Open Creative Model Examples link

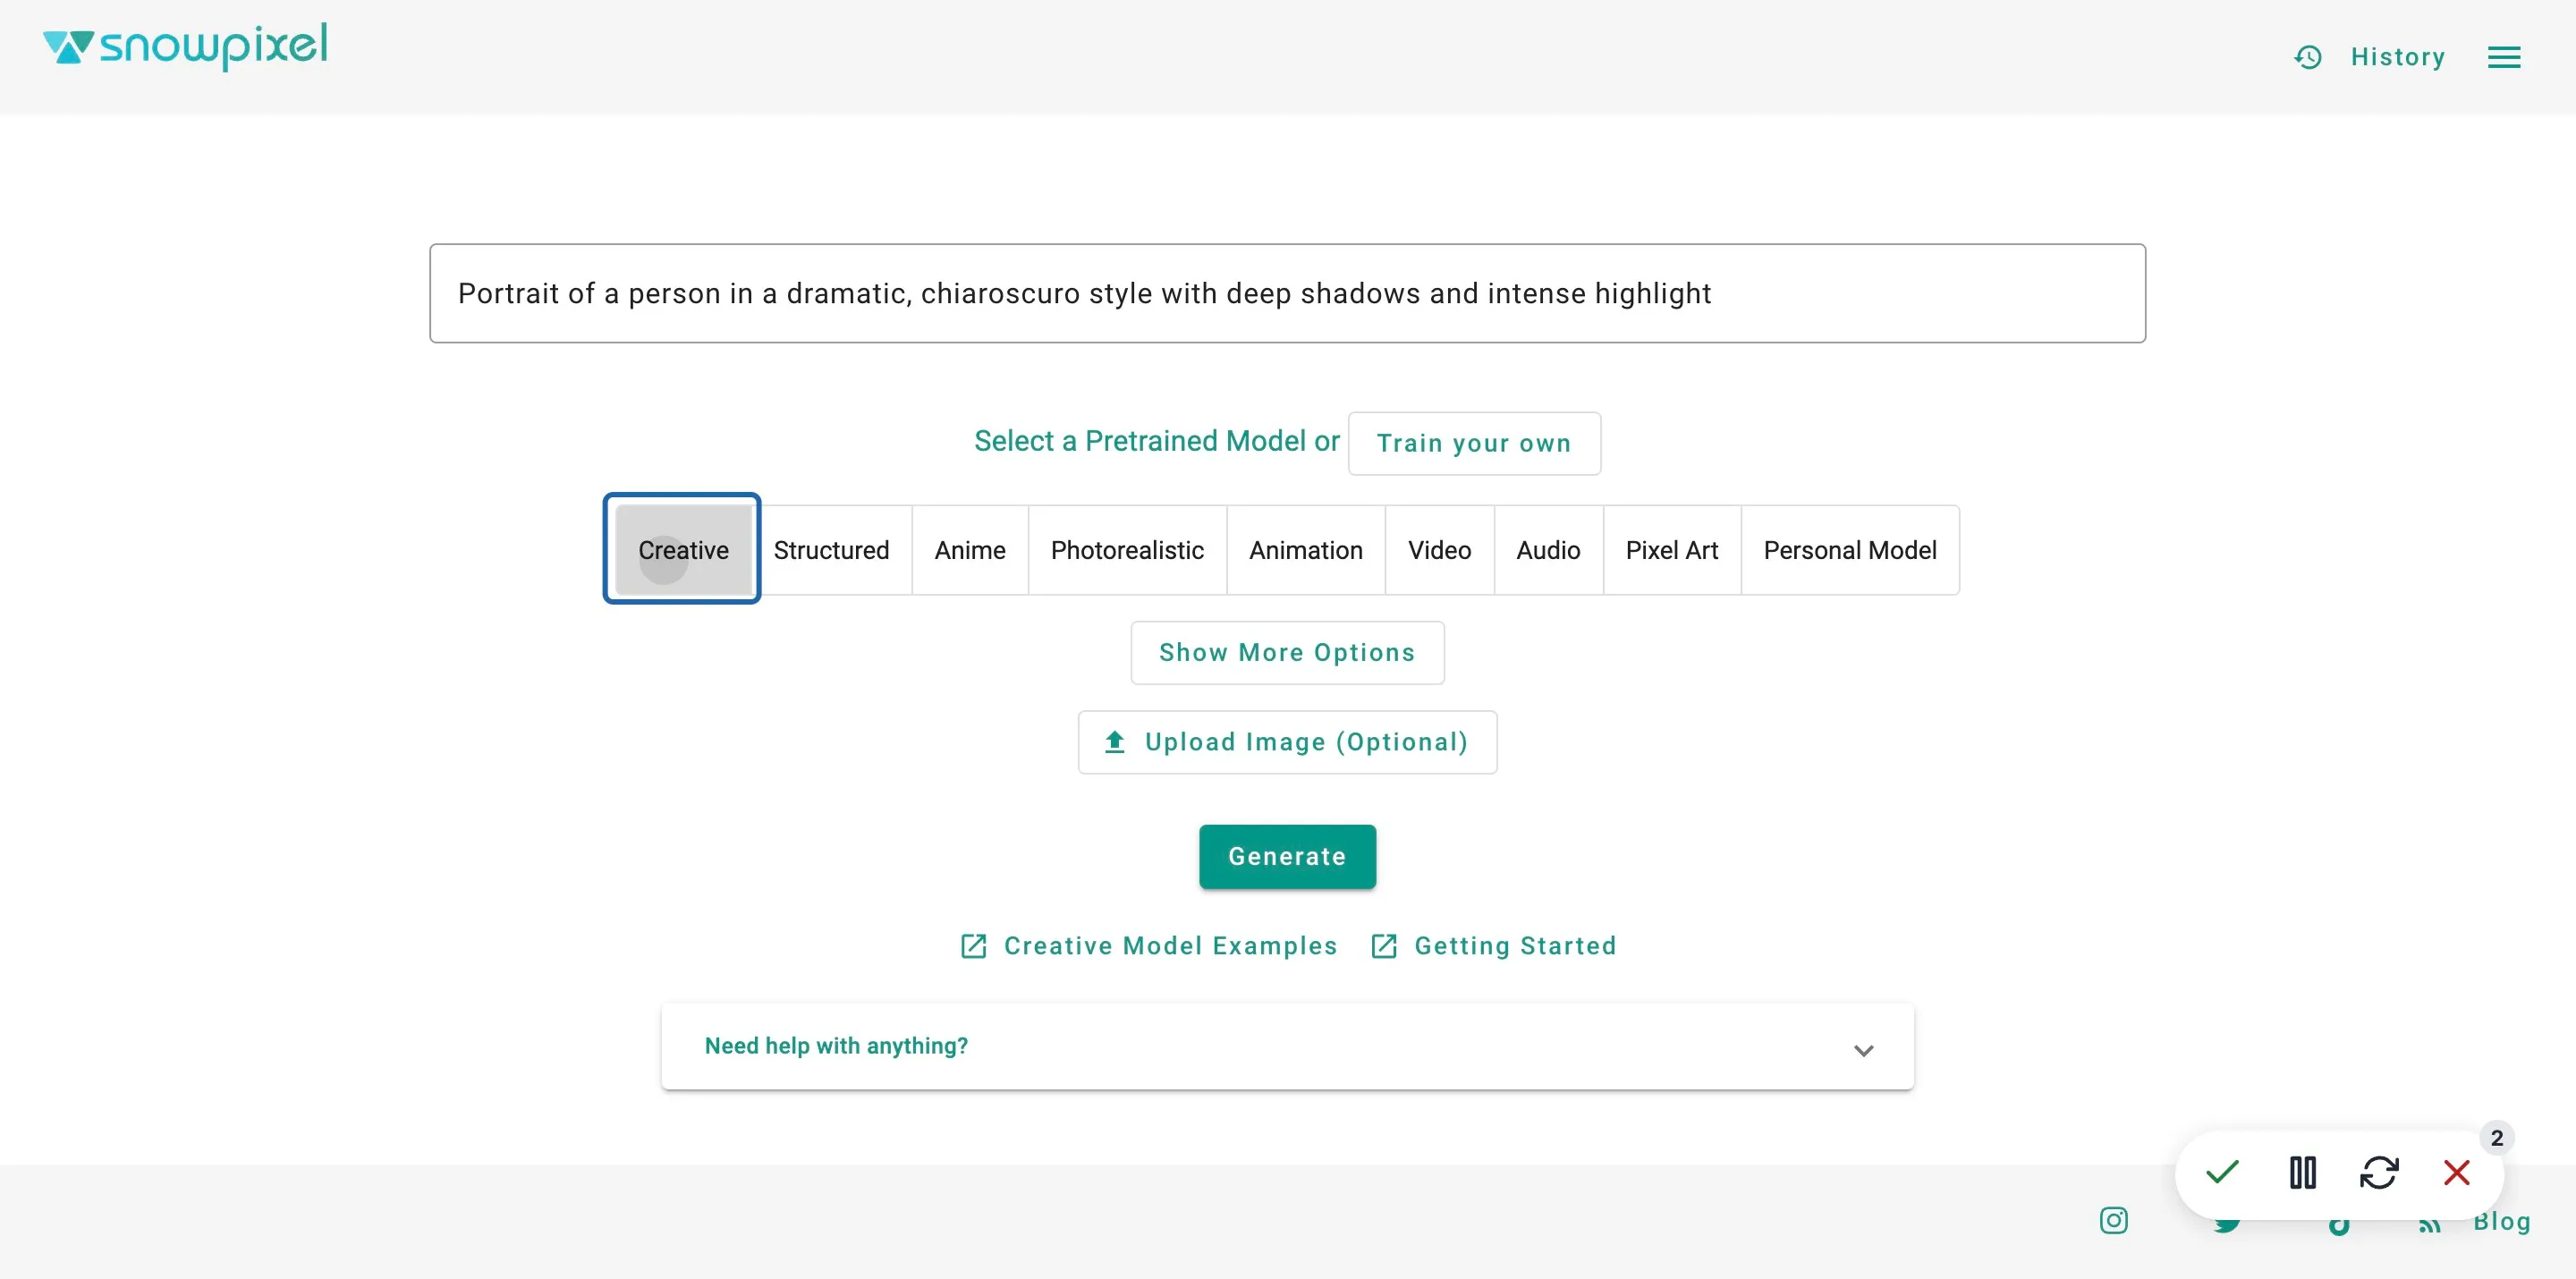pos(1148,945)
